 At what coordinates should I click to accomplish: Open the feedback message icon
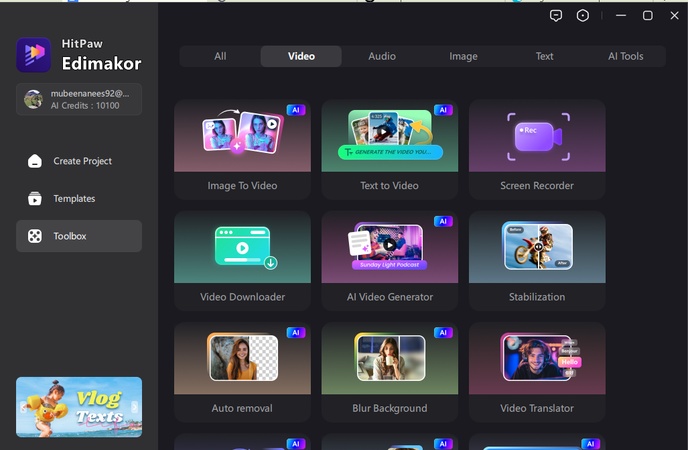(x=555, y=16)
